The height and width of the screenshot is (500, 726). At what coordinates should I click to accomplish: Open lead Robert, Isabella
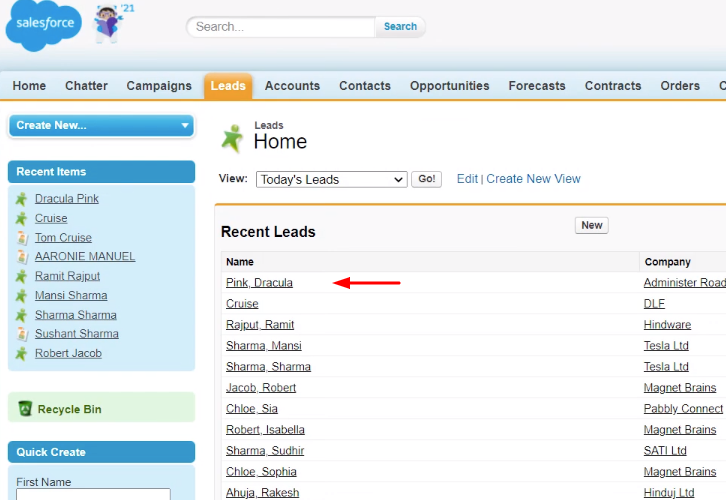click(x=265, y=430)
